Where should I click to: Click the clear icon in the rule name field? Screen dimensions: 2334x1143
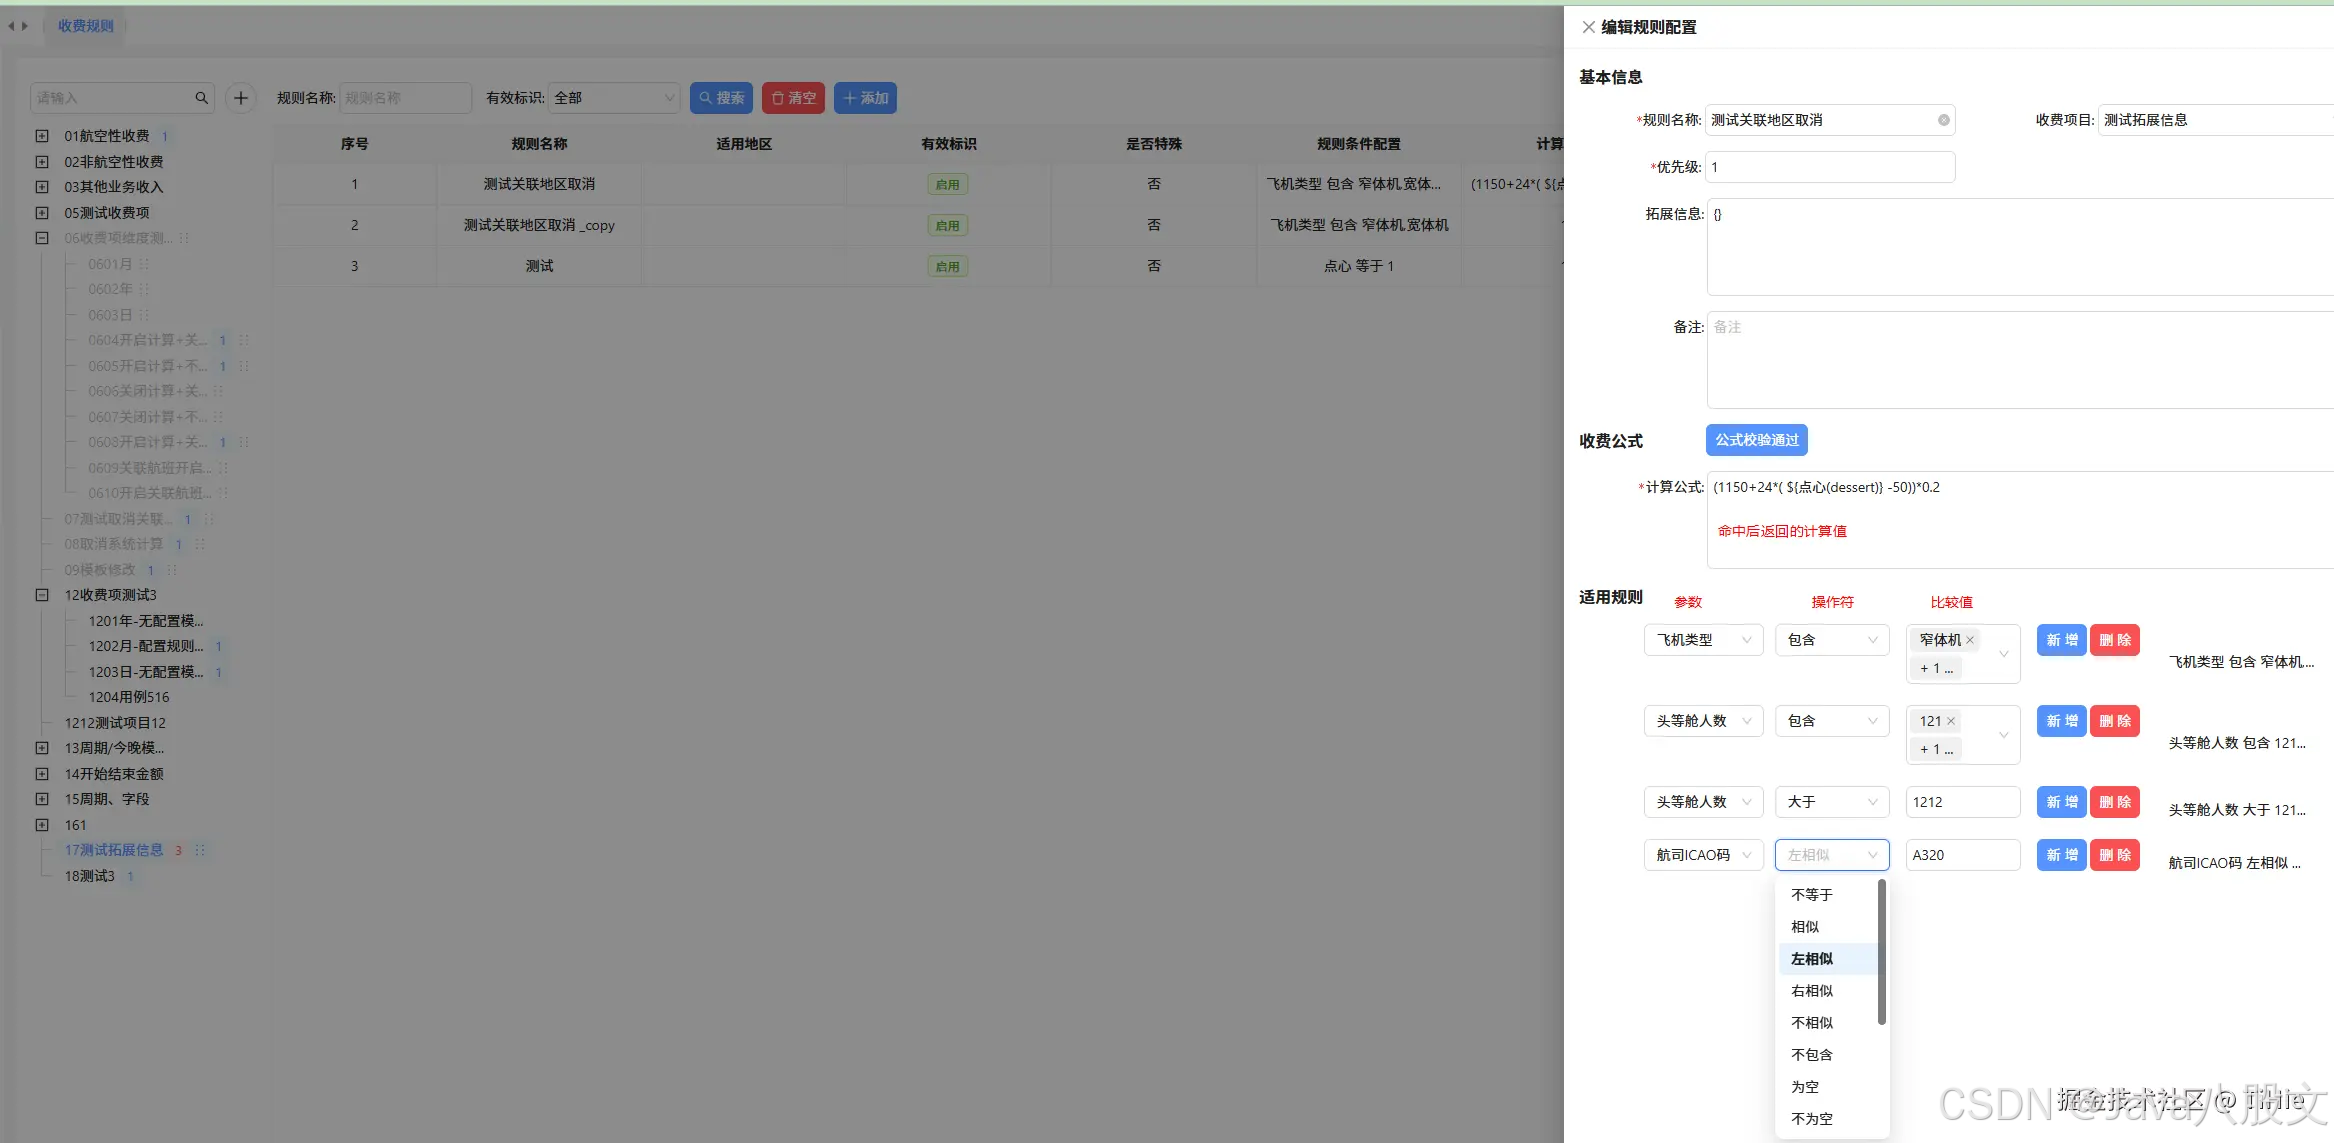(1943, 120)
